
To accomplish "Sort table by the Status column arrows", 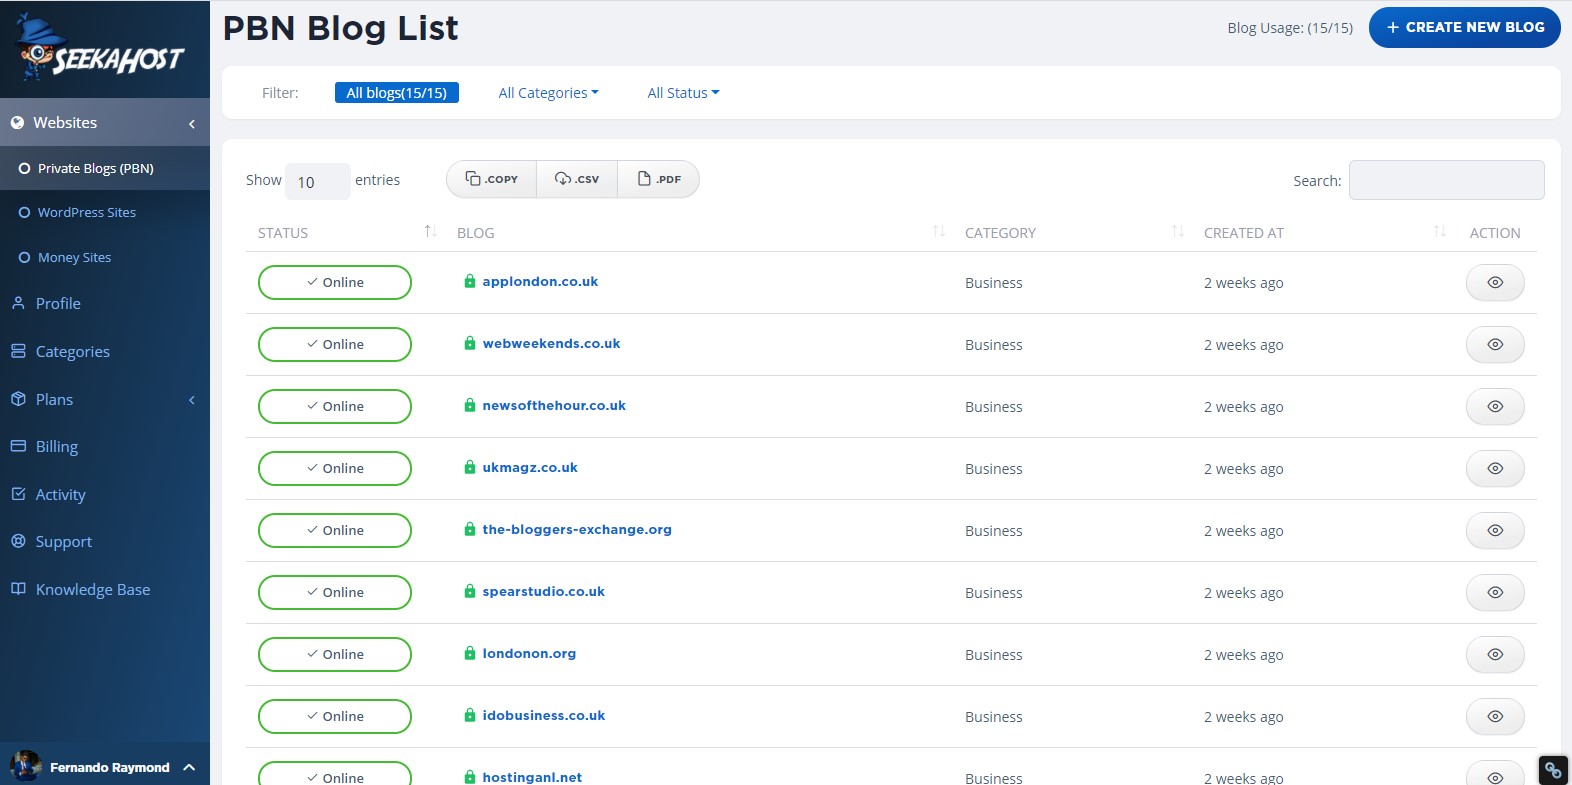I will 430,232.
